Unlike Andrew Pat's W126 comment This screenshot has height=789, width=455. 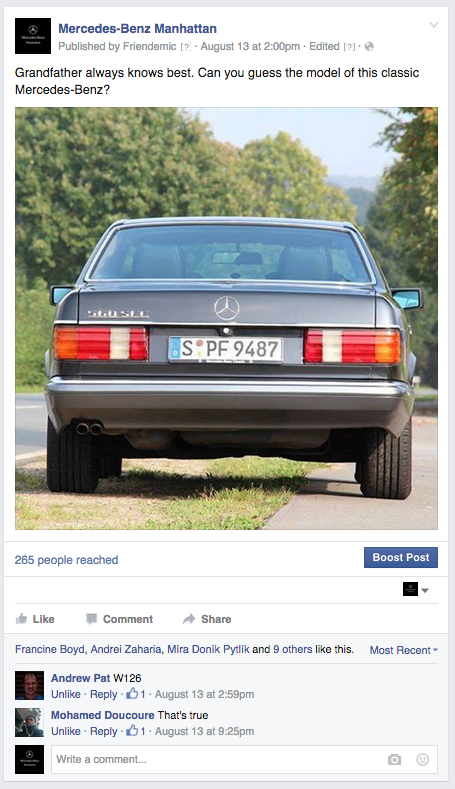(66, 694)
